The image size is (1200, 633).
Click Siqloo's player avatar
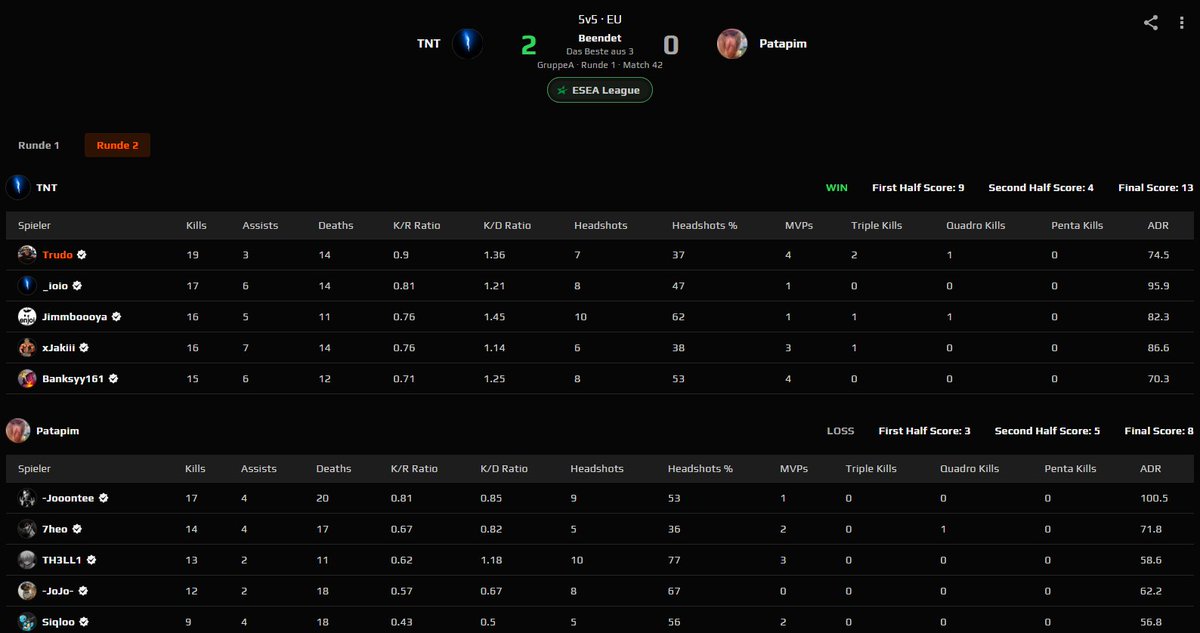(x=27, y=622)
